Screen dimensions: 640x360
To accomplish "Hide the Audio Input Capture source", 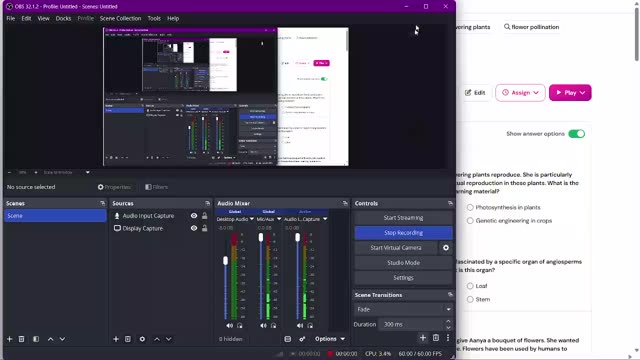I will pos(194,216).
